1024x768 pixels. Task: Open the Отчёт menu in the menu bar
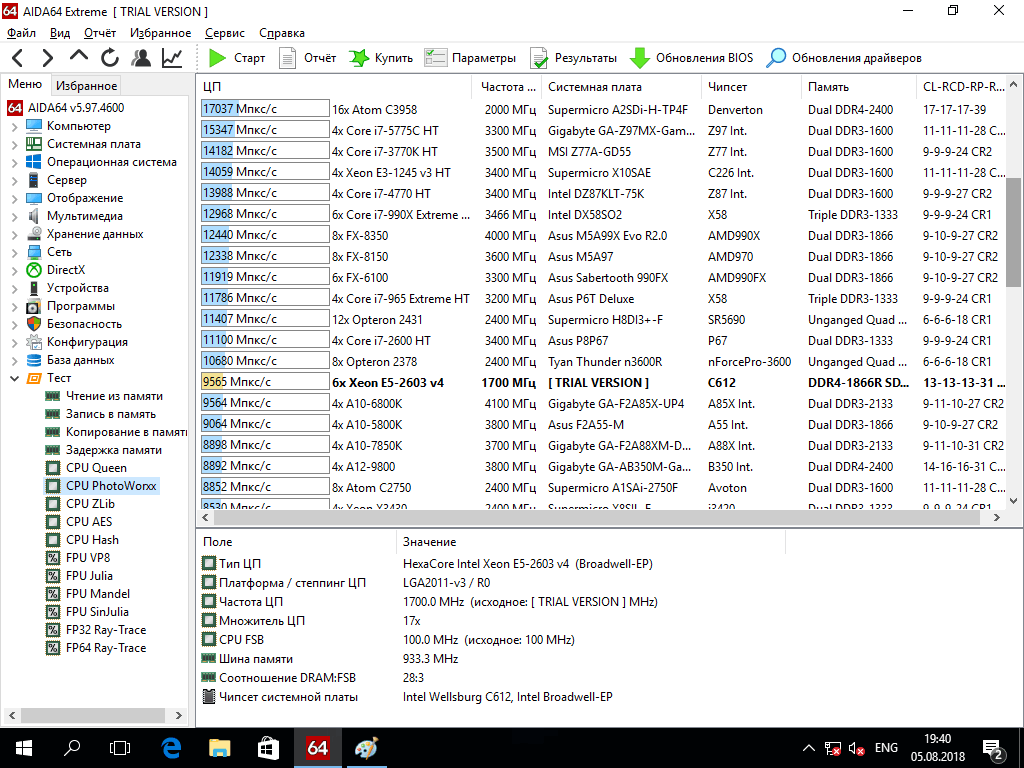pos(100,33)
